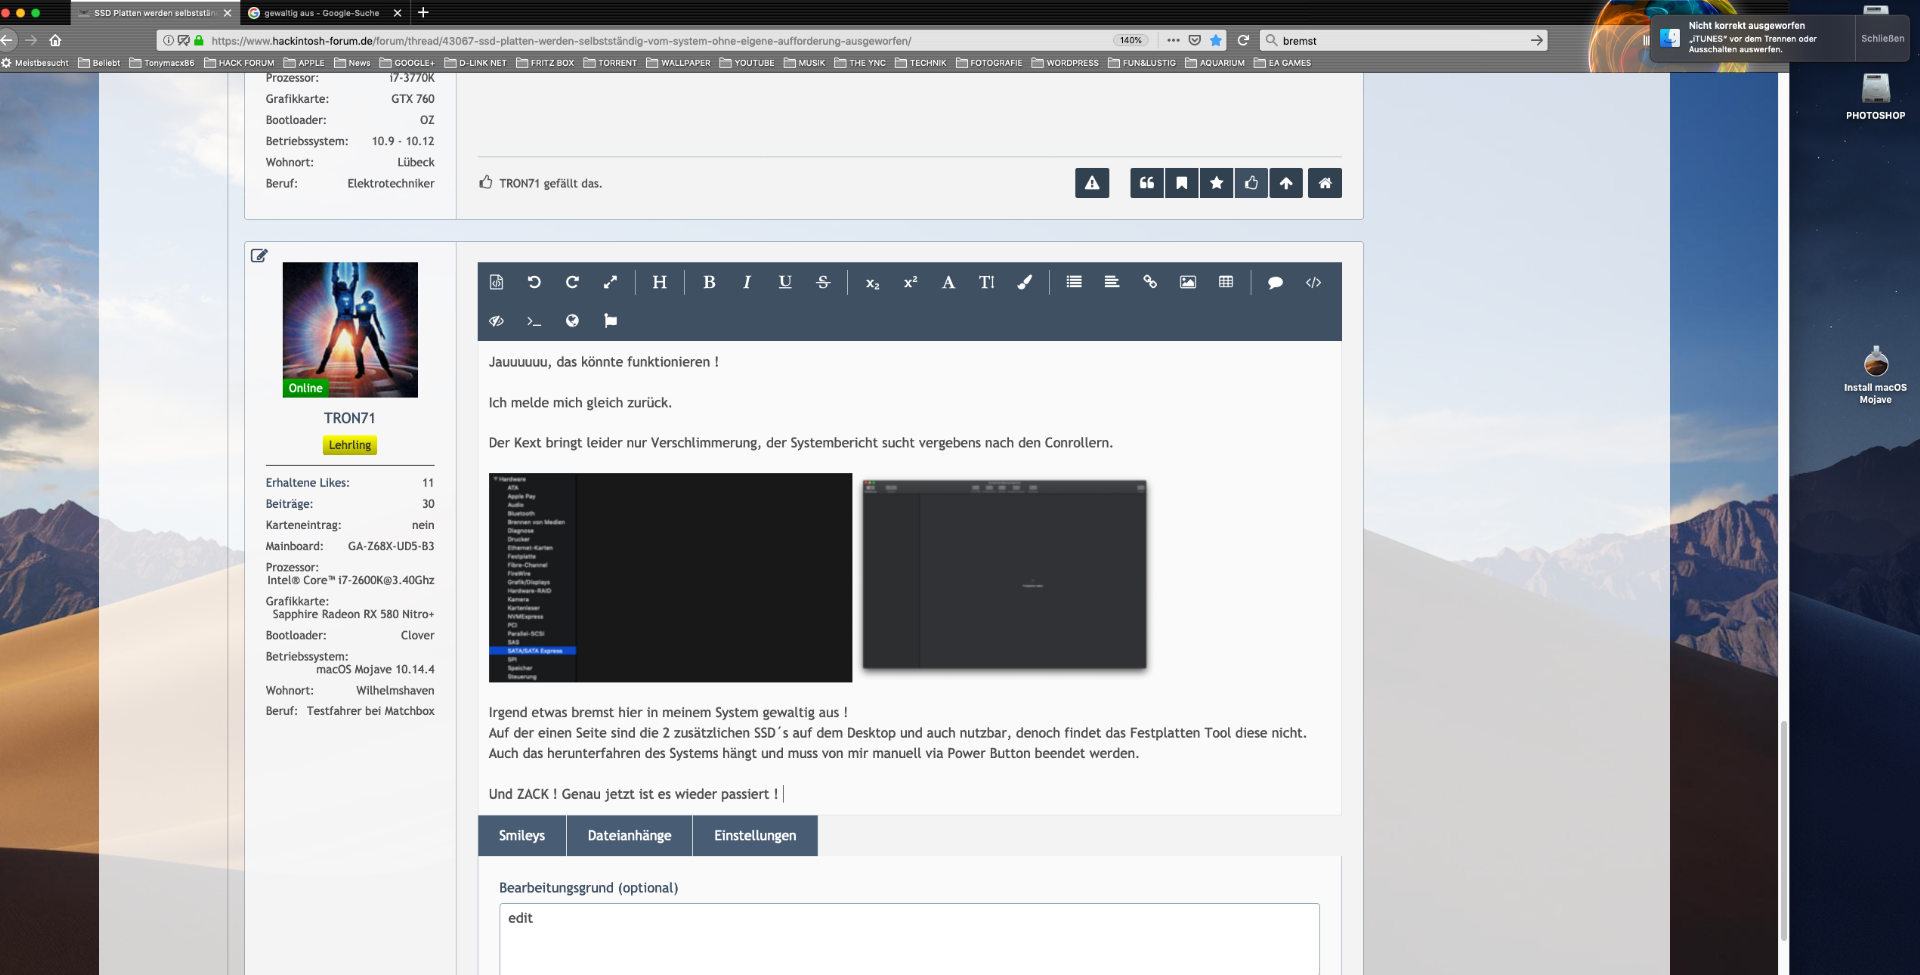The width and height of the screenshot is (1920, 975).
Task: Reset the 140% zoom level indicator
Action: point(1131,40)
